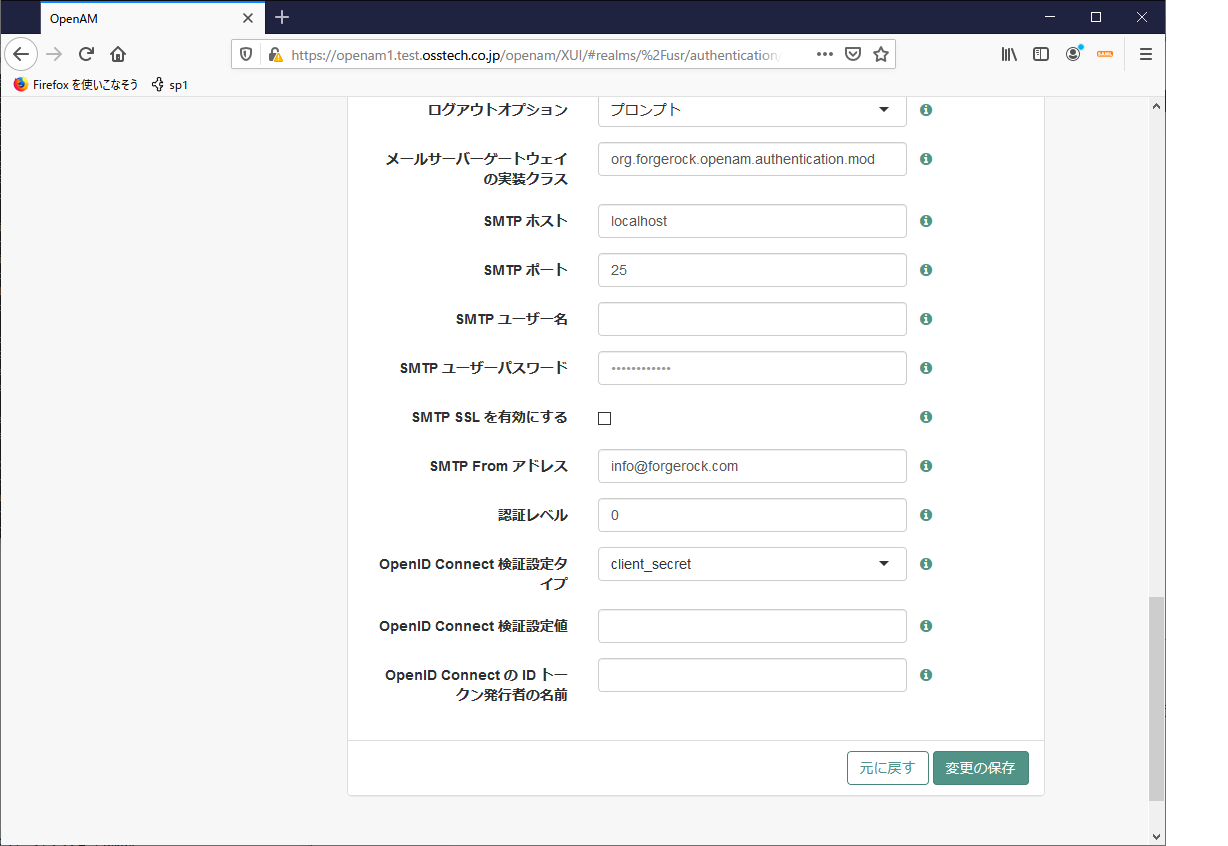Viewport: 1228px width, 846px height.
Task: Click the page reload icon
Action: [86, 54]
